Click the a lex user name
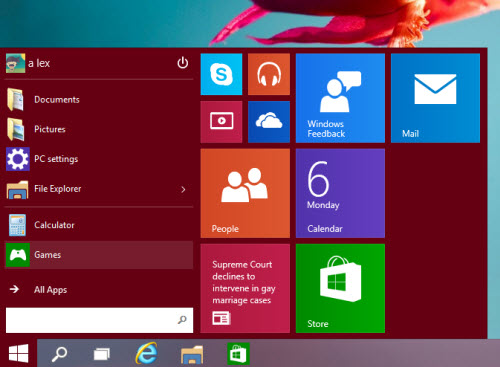 39,63
